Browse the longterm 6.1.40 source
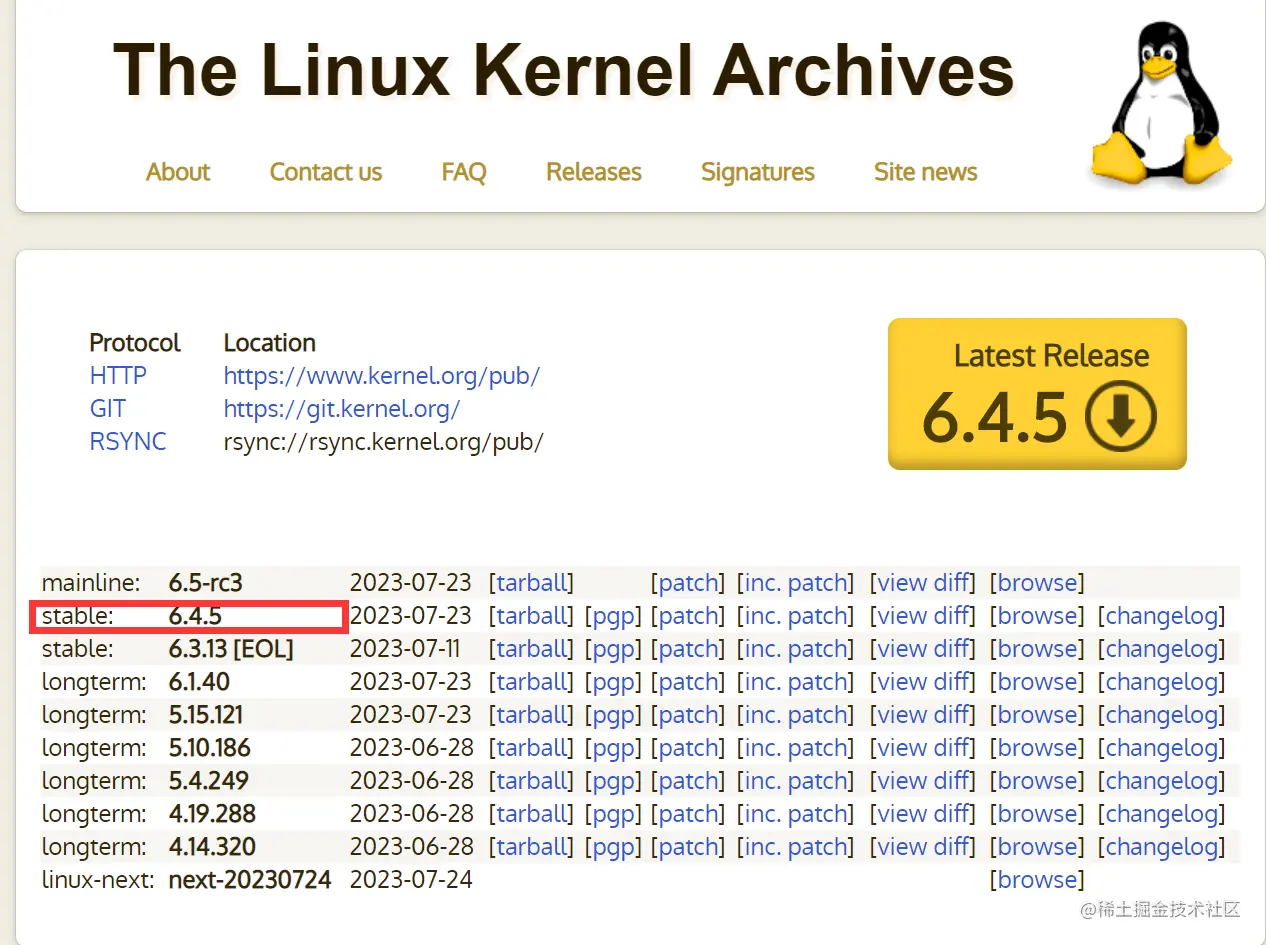Image resolution: width=1266 pixels, height=945 pixels. click(1037, 682)
